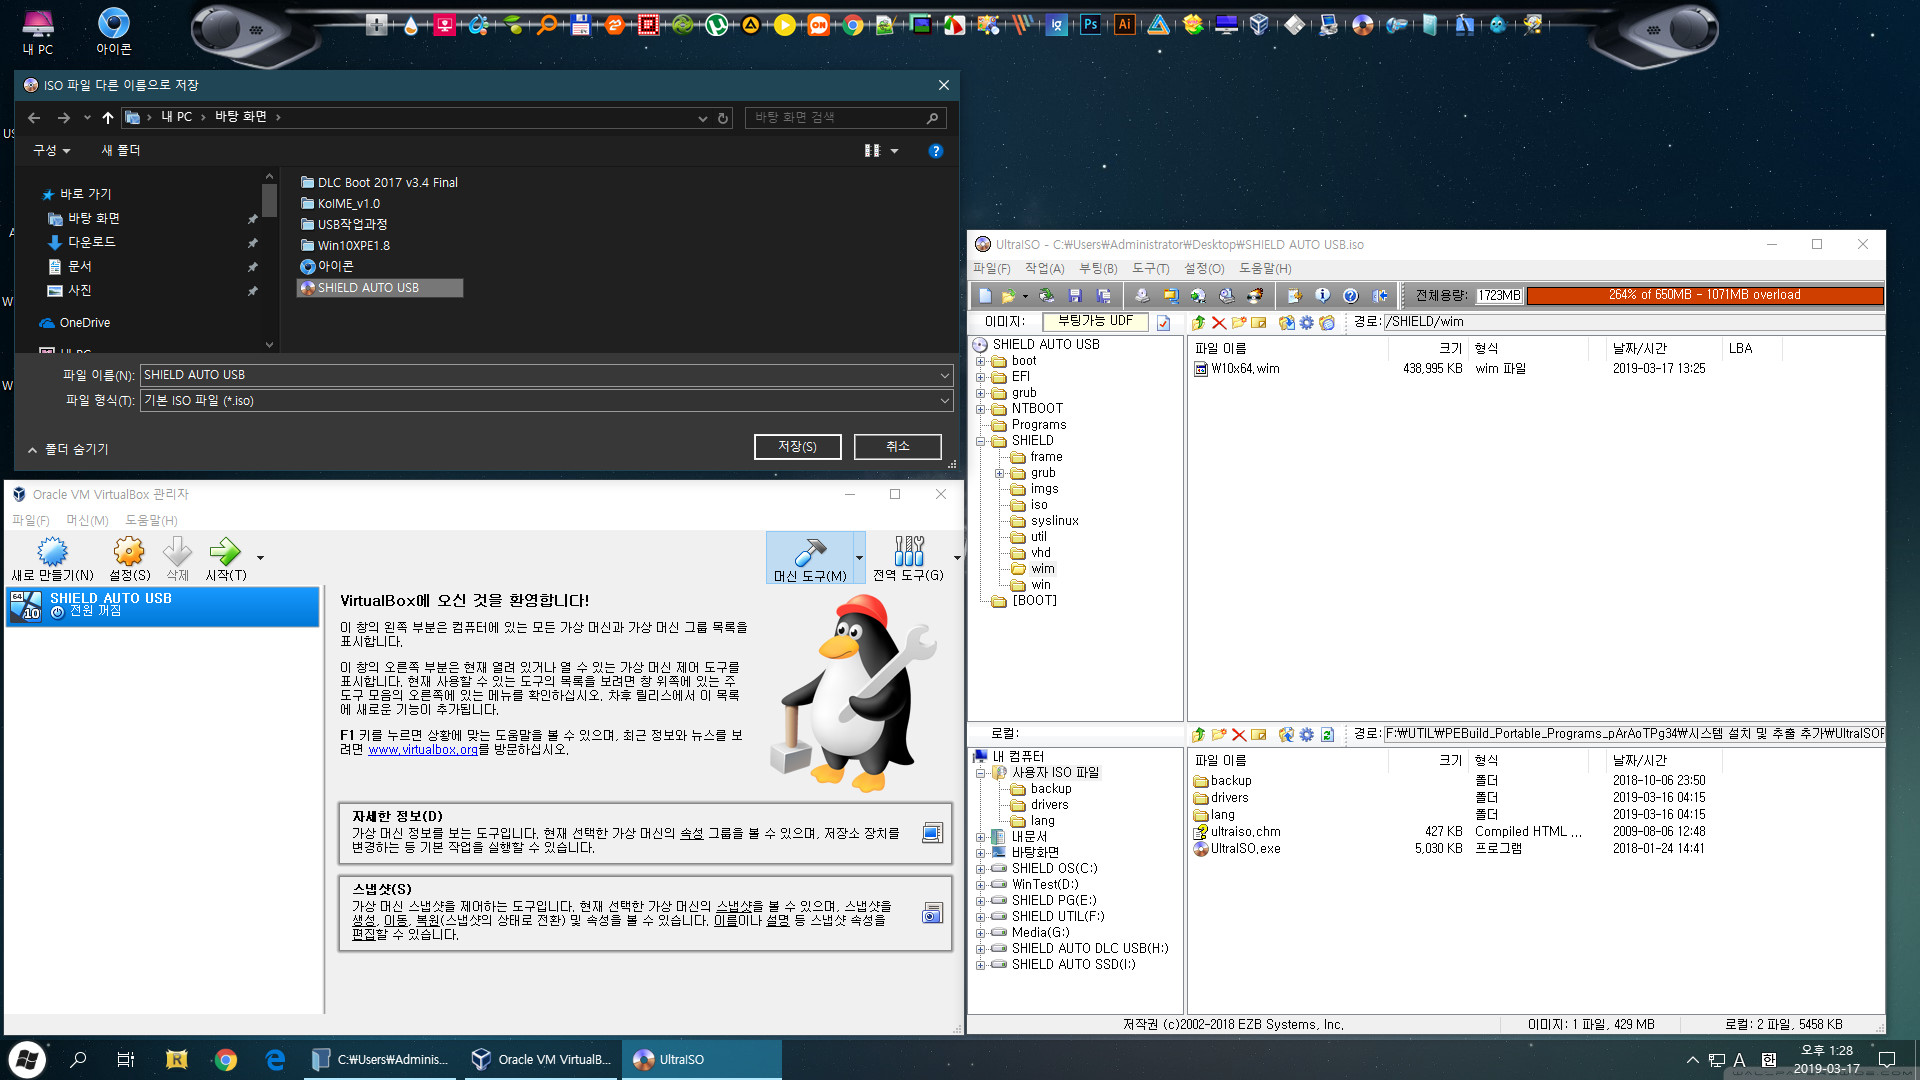Open the 파일 이름 combo box dropdown
Image resolution: width=1920 pixels, height=1080 pixels.
[x=944, y=376]
